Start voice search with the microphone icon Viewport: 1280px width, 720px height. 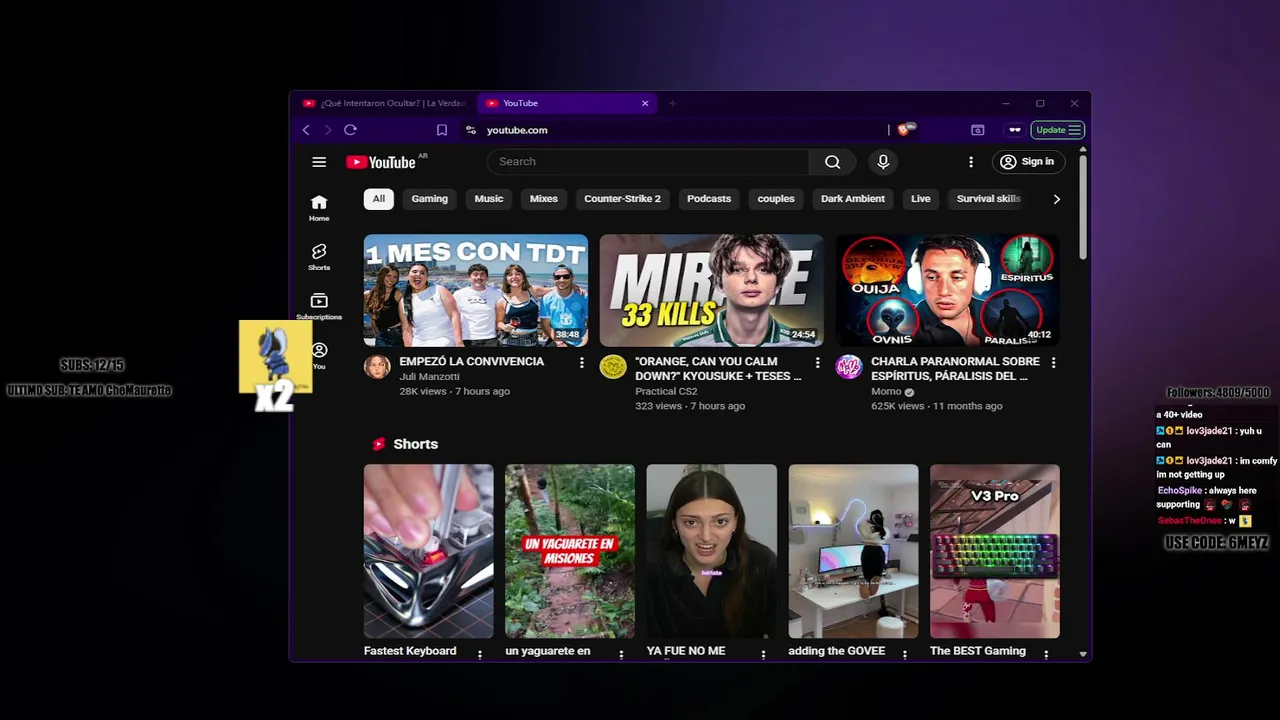(x=883, y=162)
